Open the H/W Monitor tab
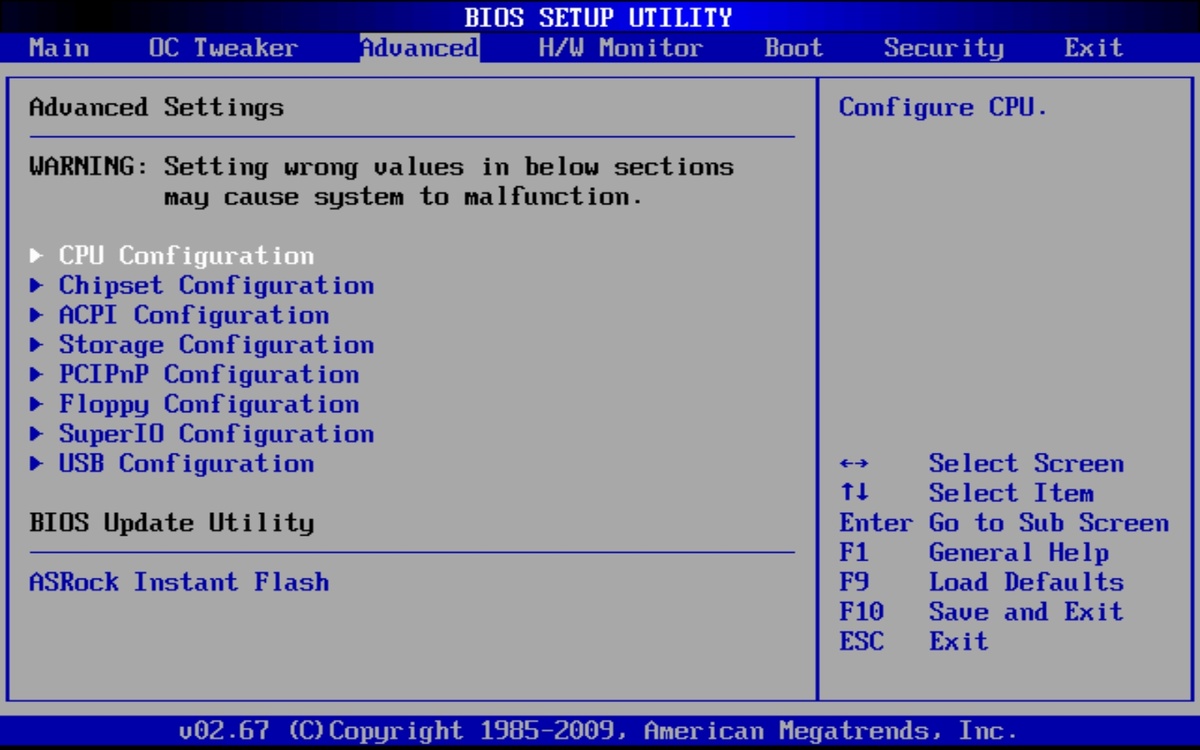 620,48
